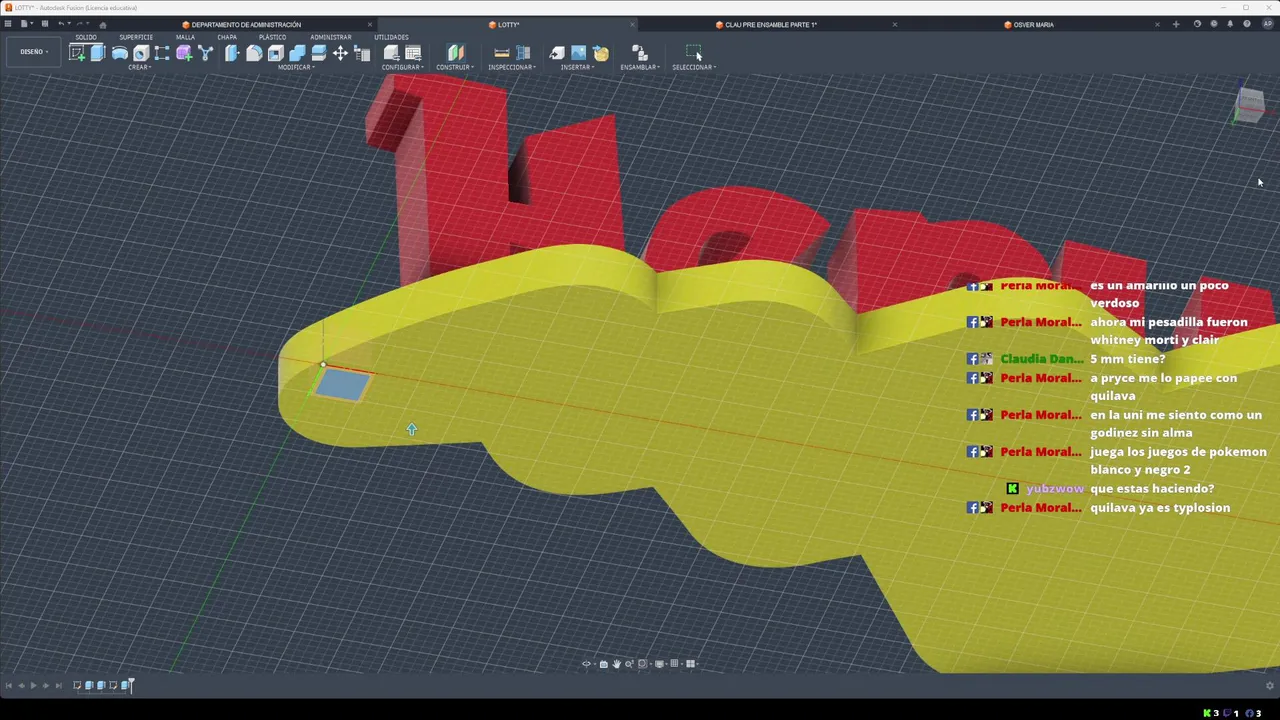Viewport: 1280px width, 720px height.
Task: Expand the CONSTRUIR dropdown menu
Action: 454,67
